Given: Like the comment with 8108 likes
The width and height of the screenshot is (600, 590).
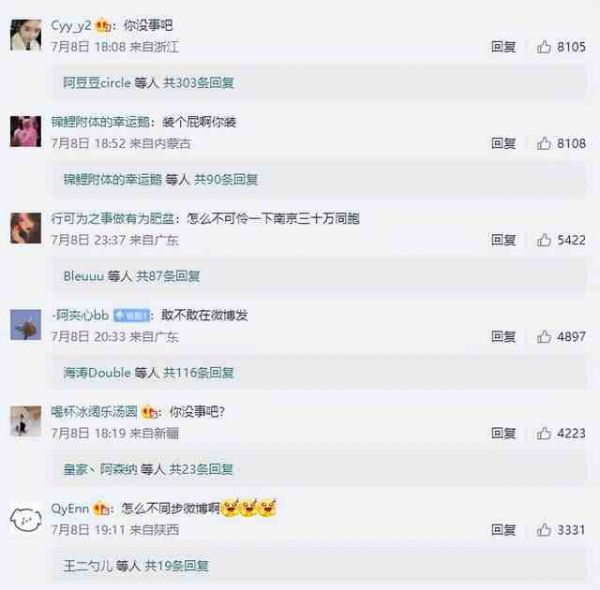Looking at the screenshot, I should 544,143.
